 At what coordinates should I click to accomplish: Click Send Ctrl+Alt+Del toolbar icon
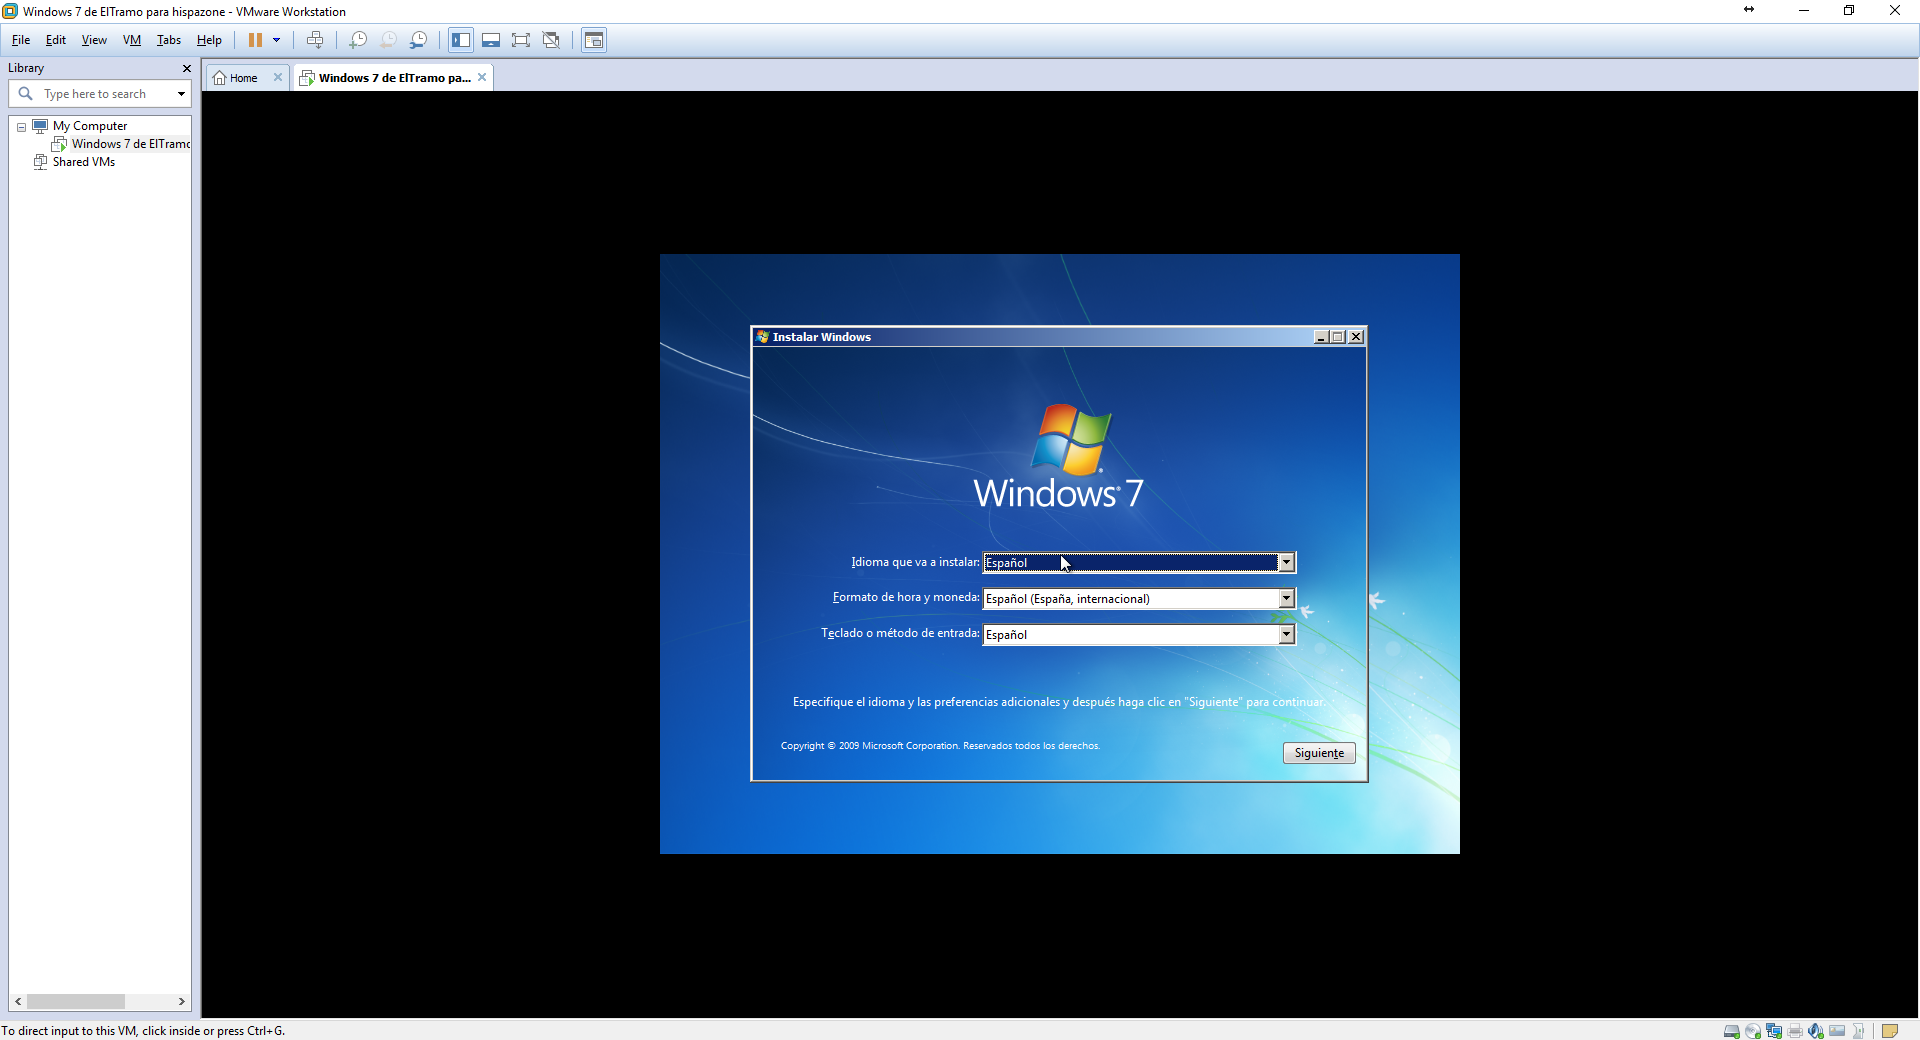point(315,40)
